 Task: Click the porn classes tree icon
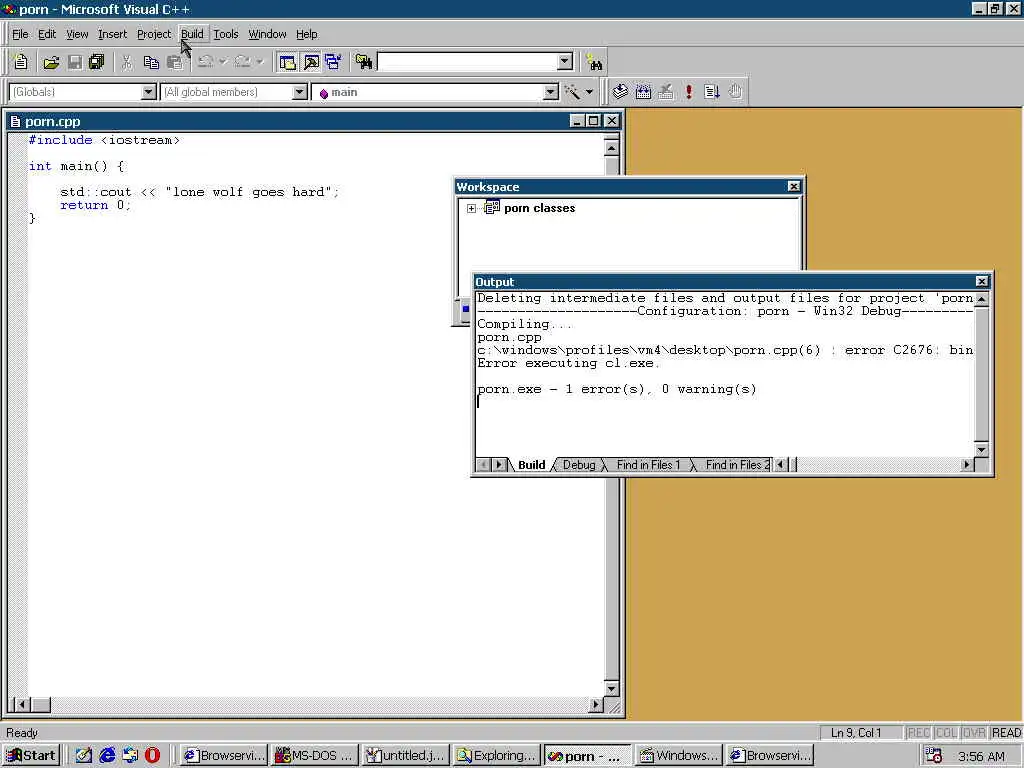492,208
